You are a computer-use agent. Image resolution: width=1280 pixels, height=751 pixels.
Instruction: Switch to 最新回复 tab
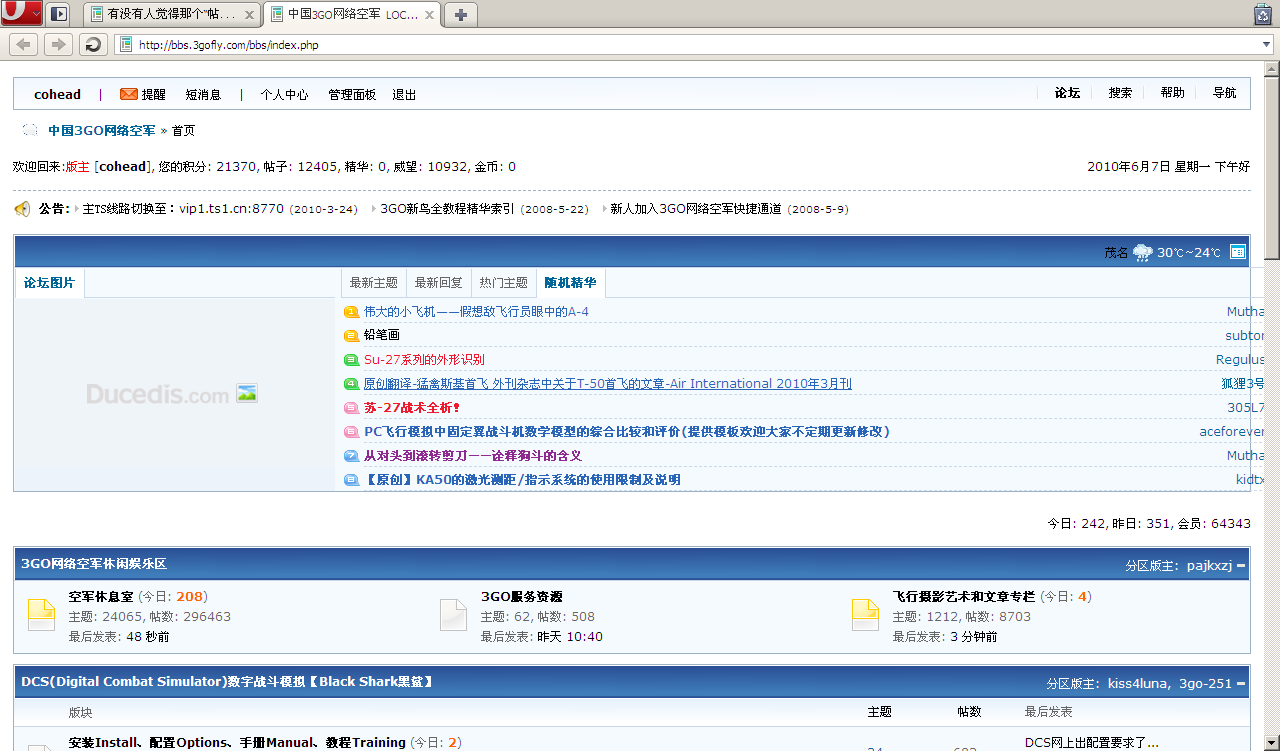439,283
